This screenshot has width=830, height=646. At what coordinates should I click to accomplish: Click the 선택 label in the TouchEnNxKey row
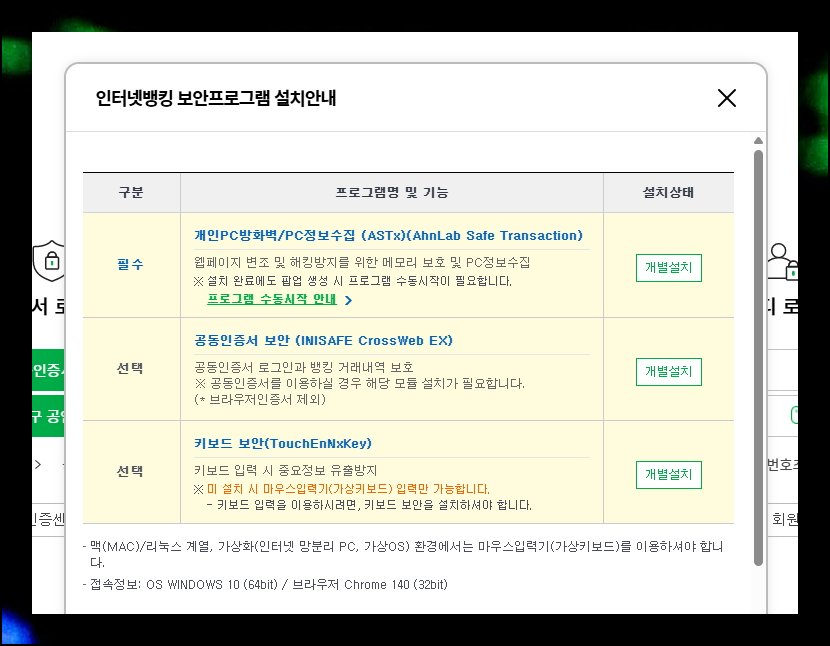click(130, 471)
